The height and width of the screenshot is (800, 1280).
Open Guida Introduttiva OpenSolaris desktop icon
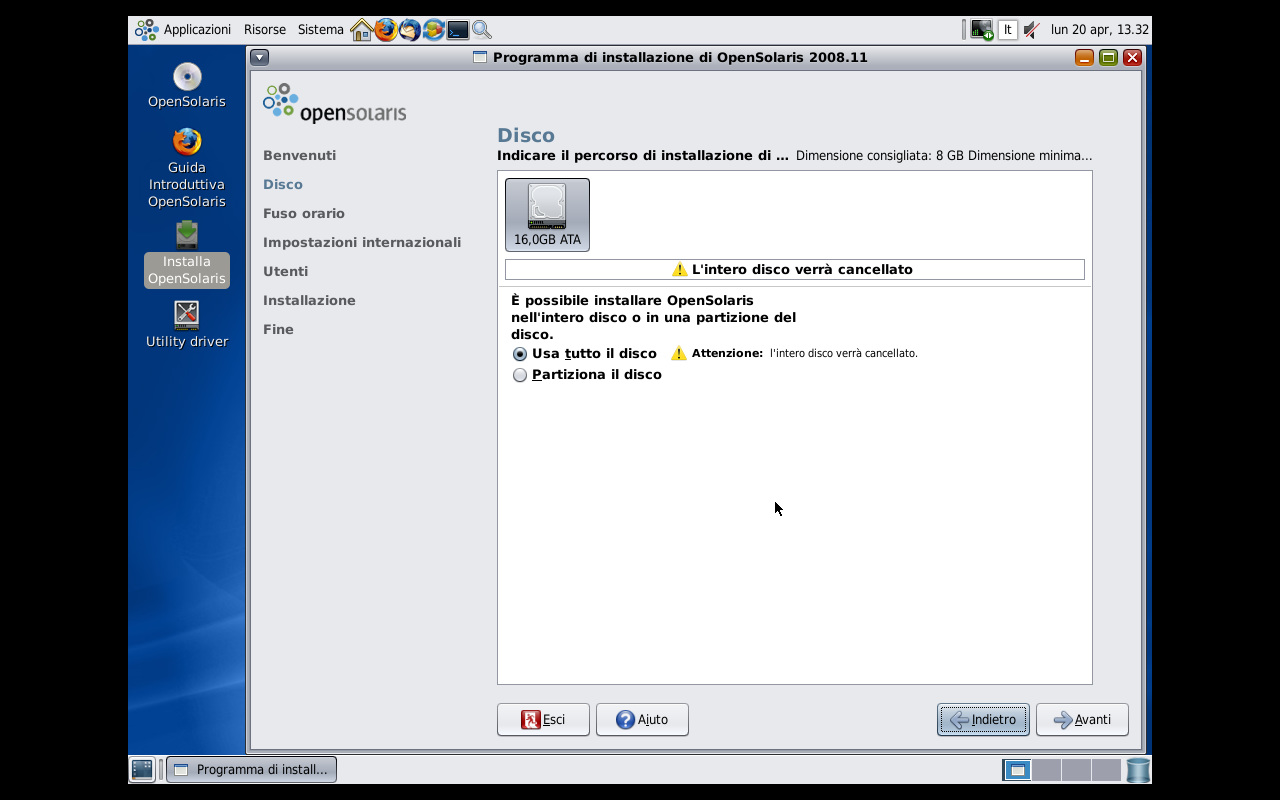187,168
